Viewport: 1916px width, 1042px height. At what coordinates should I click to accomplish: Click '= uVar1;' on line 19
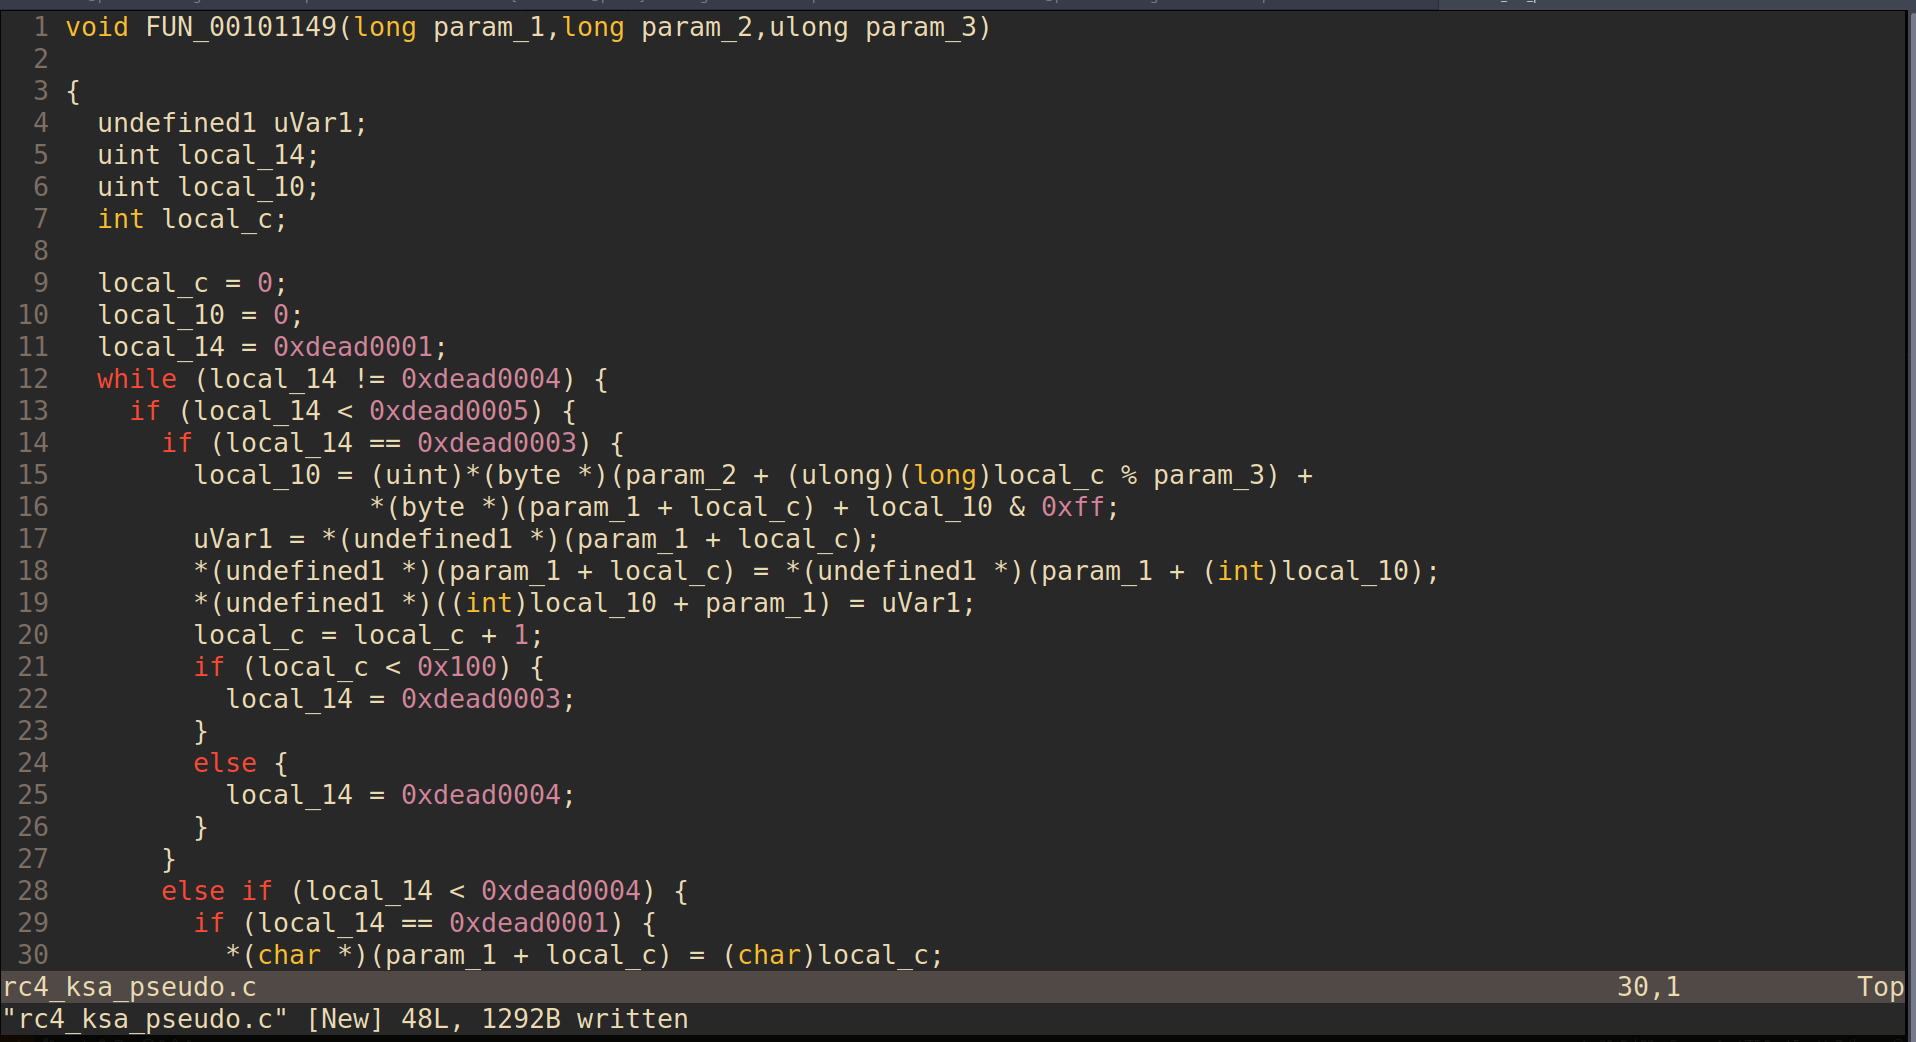[912, 603]
